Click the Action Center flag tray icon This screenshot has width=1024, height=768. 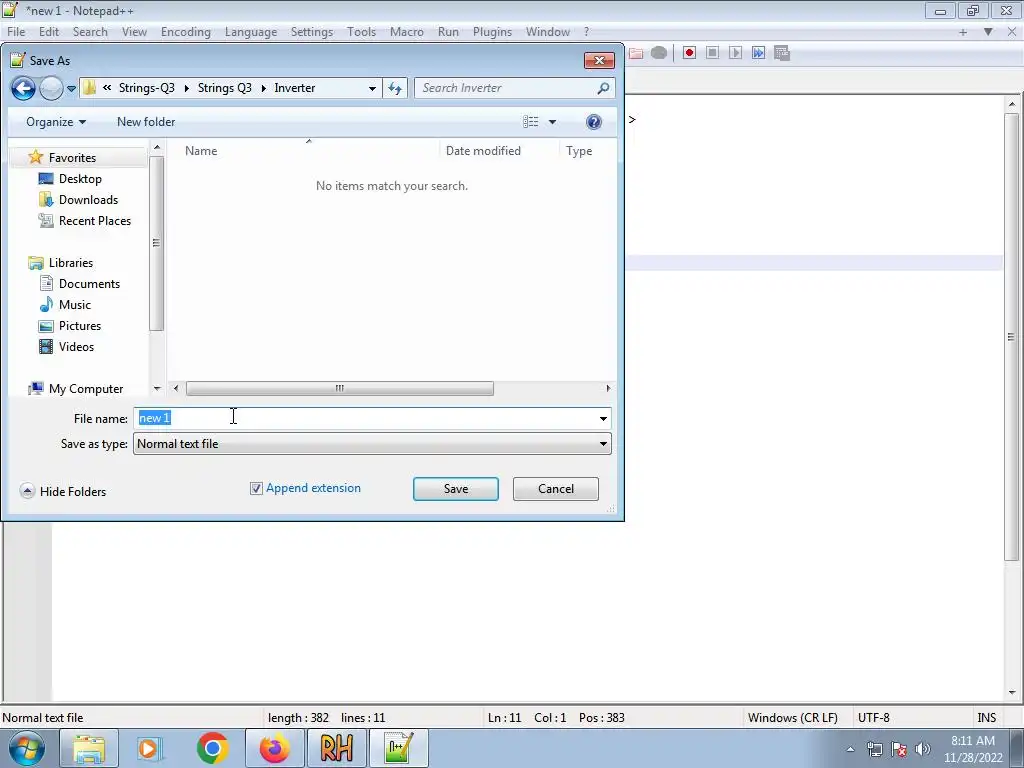coord(899,749)
